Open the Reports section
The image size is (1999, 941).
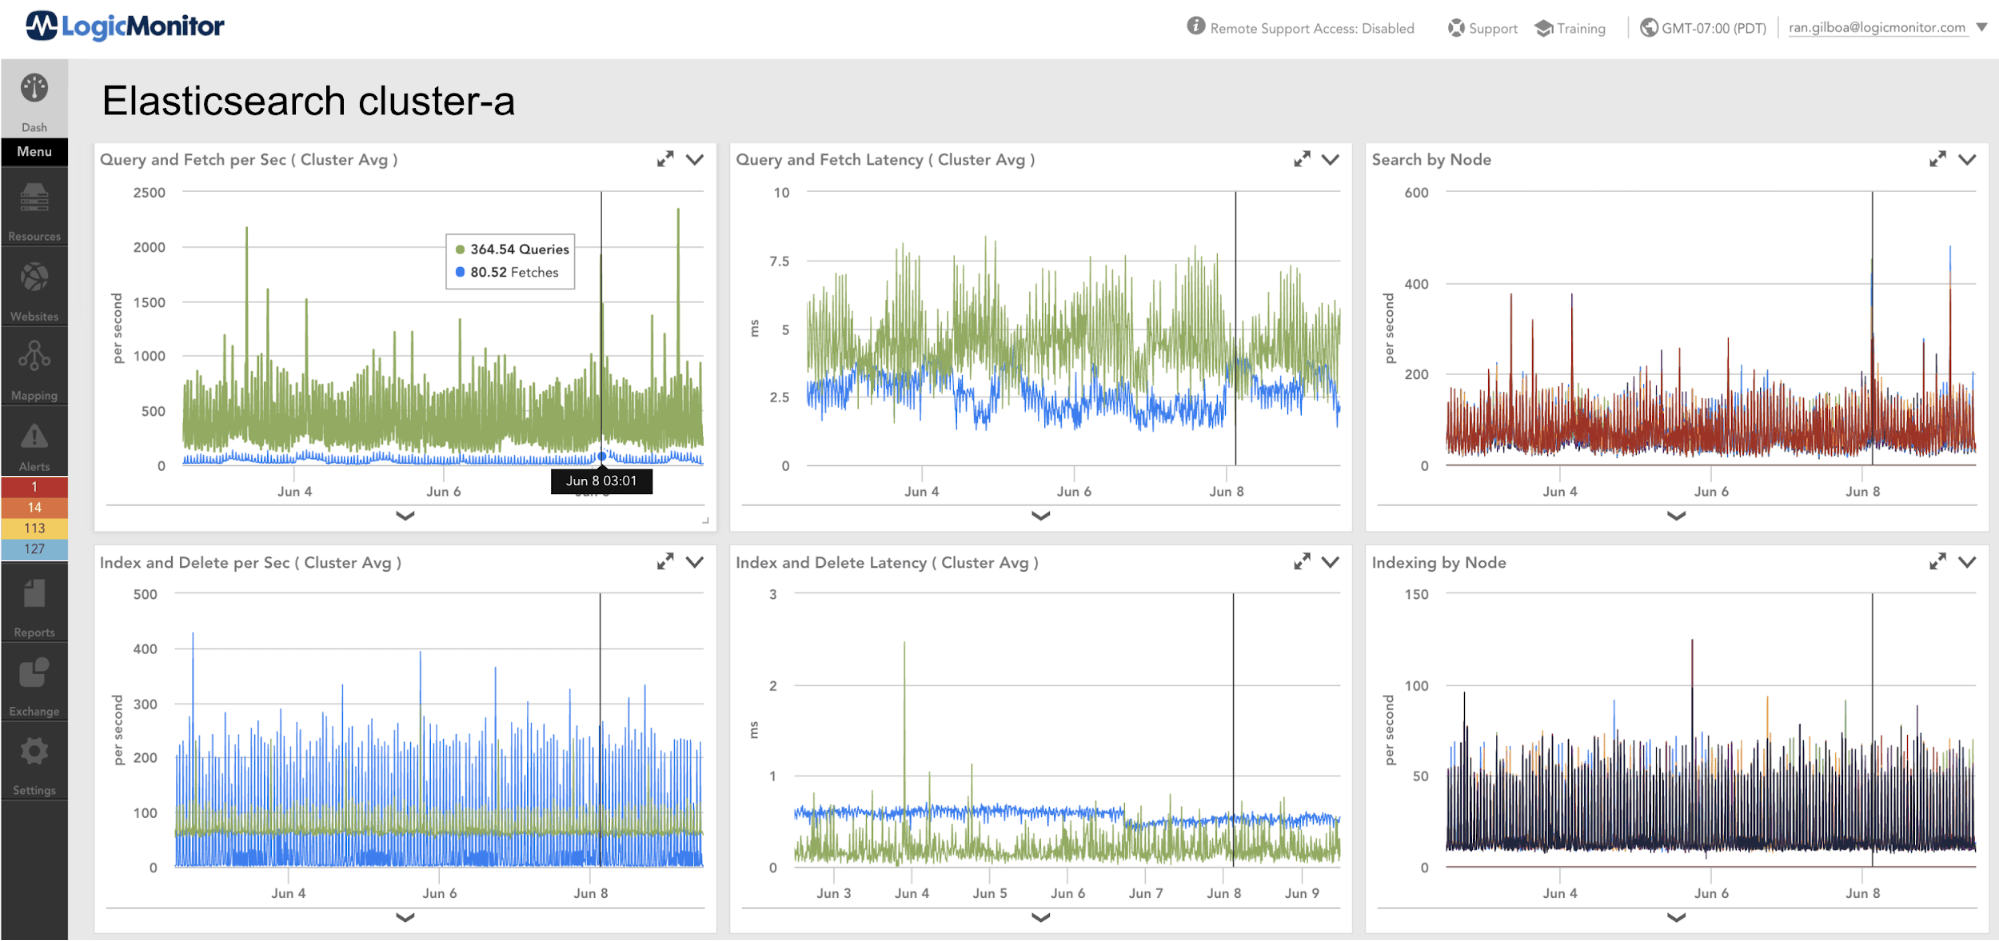(x=34, y=603)
